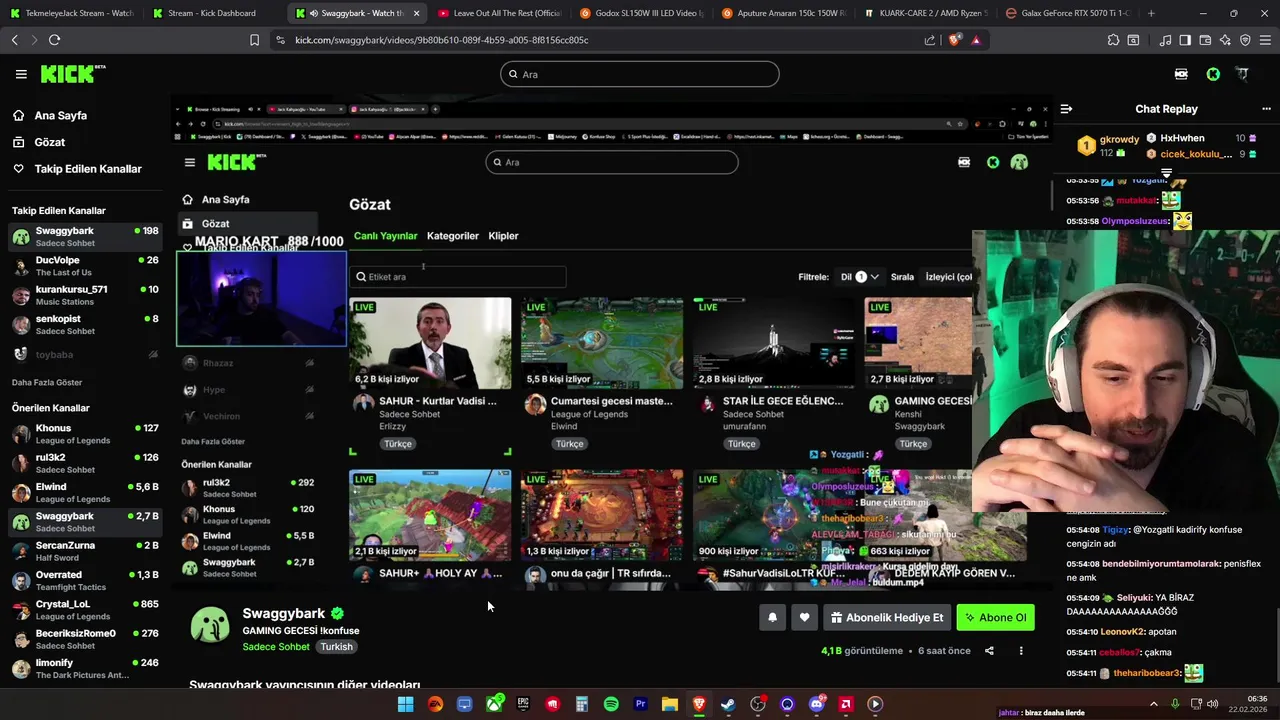Click the Sadece Sohbet category link under Swaggybark

click(276, 647)
